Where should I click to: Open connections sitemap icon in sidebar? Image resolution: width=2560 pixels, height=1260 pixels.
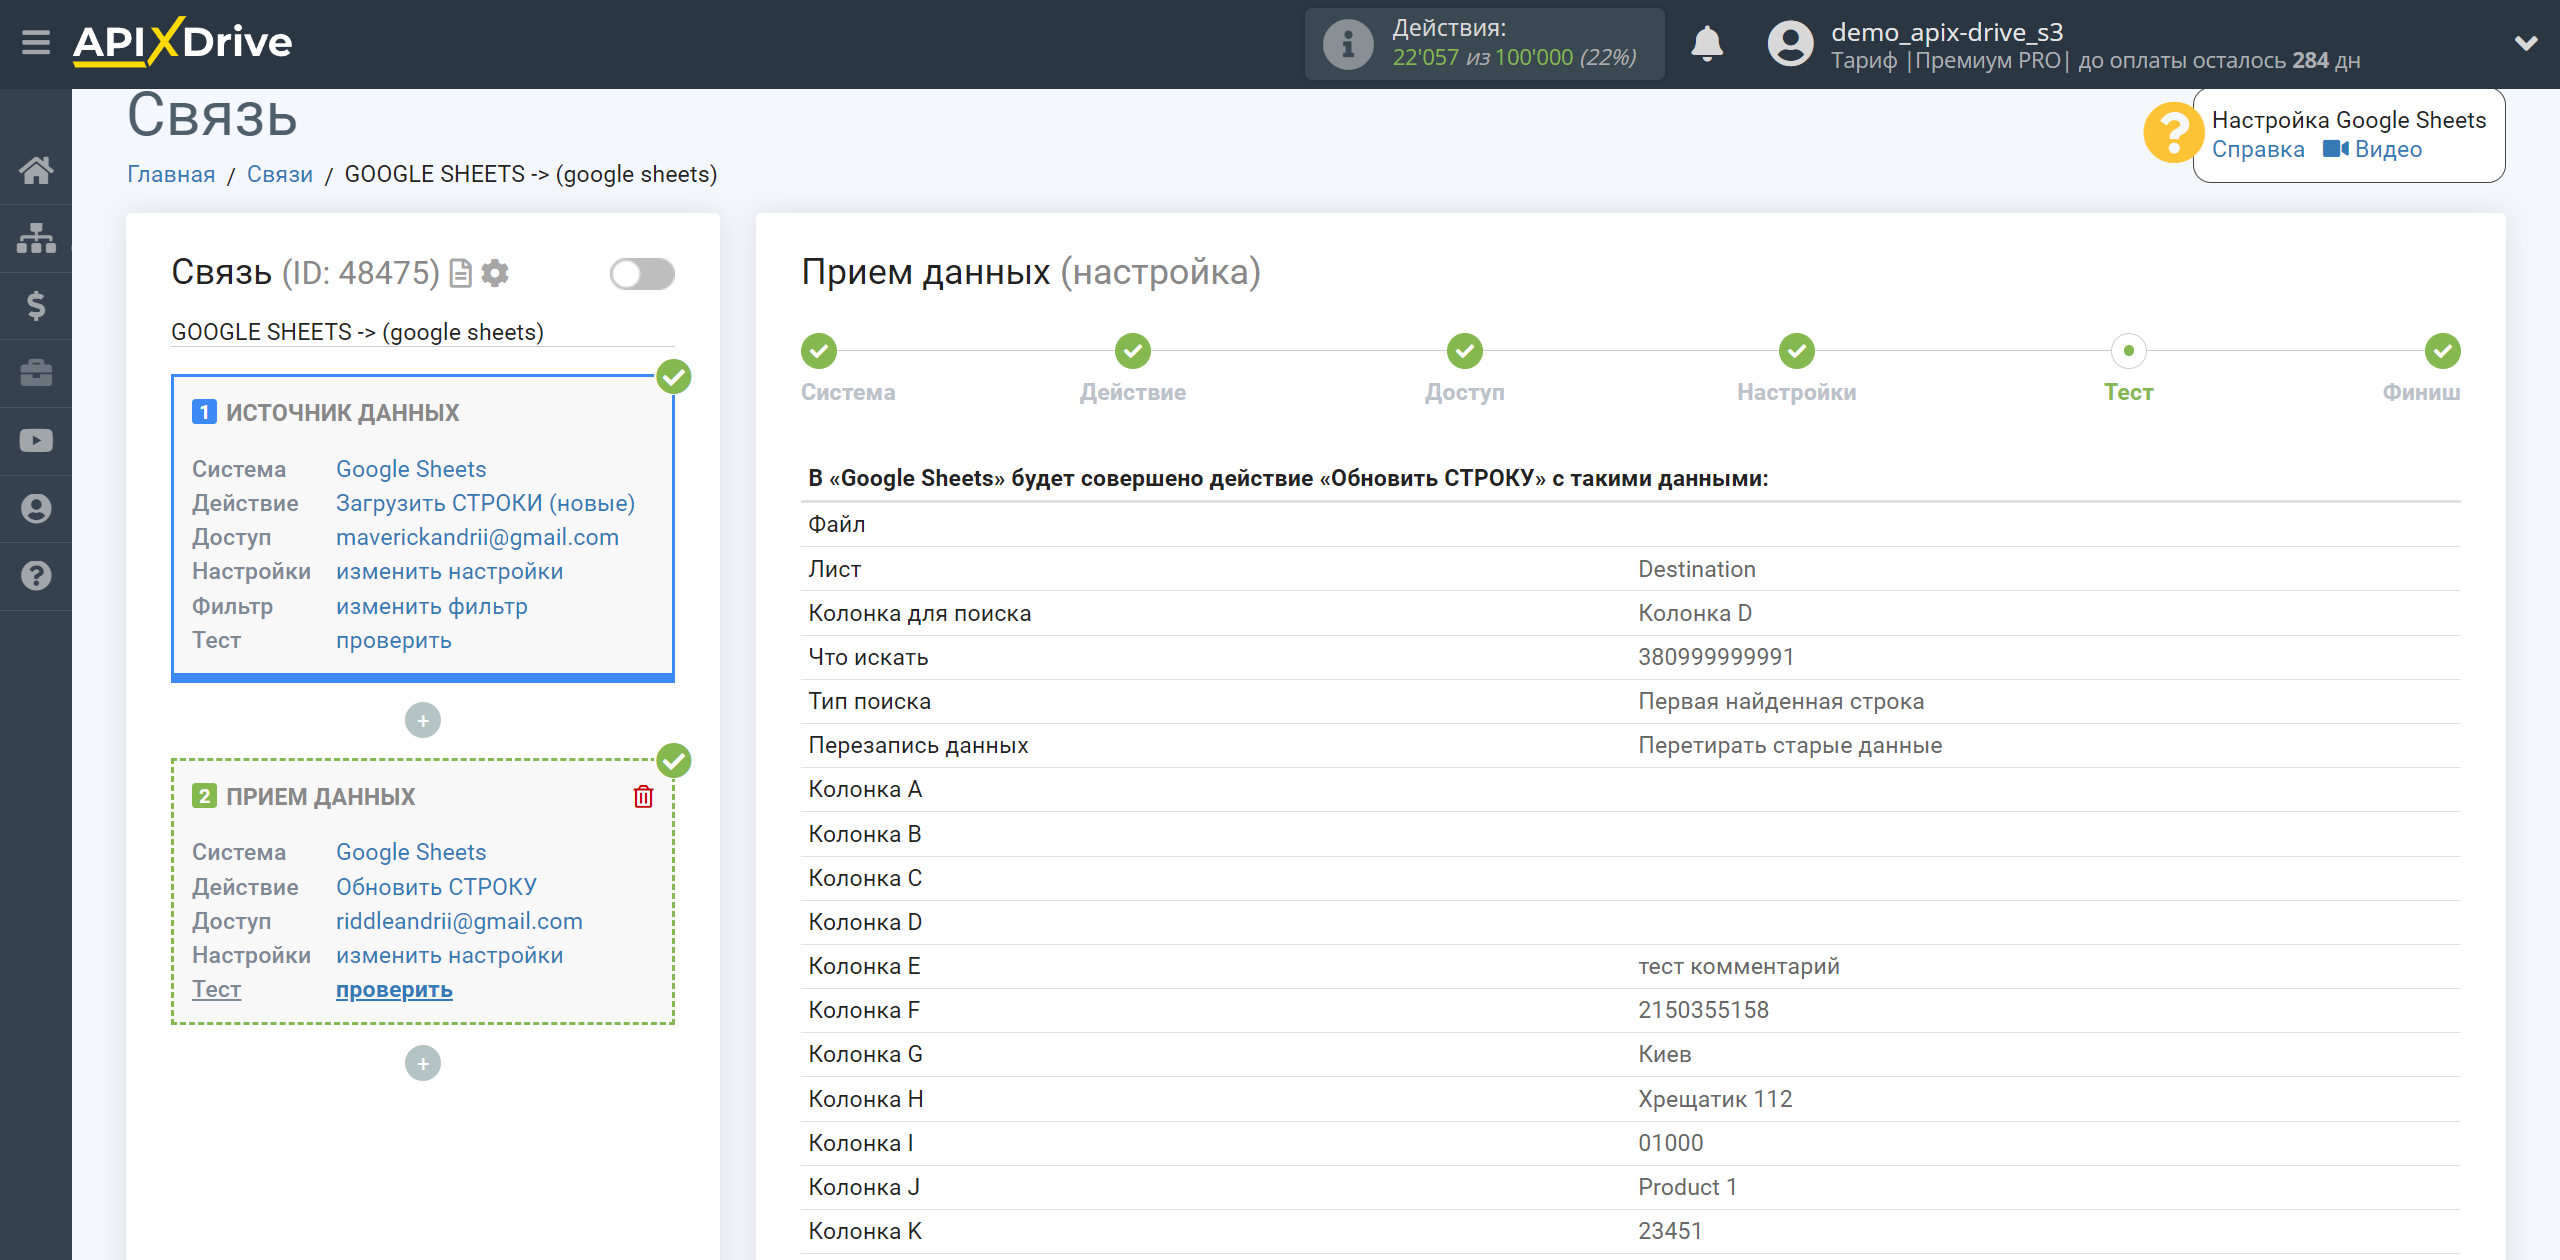(36, 238)
